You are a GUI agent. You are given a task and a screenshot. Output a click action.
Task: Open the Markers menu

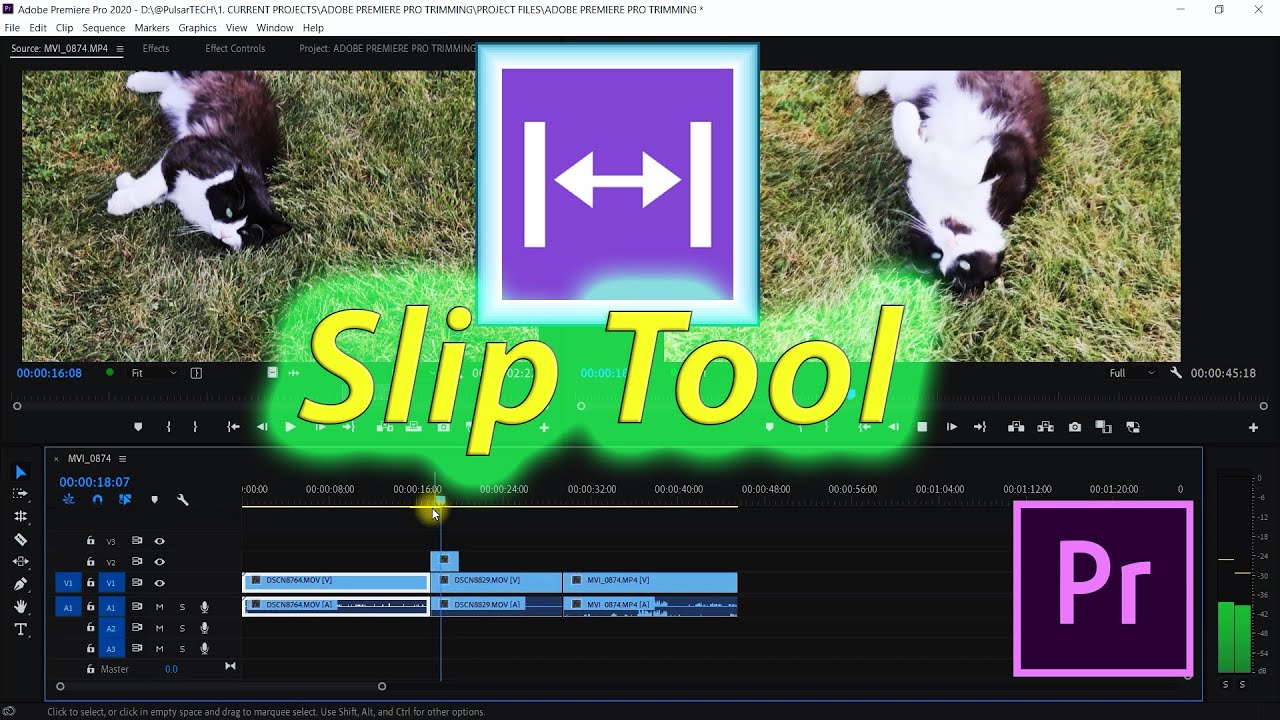coord(152,28)
